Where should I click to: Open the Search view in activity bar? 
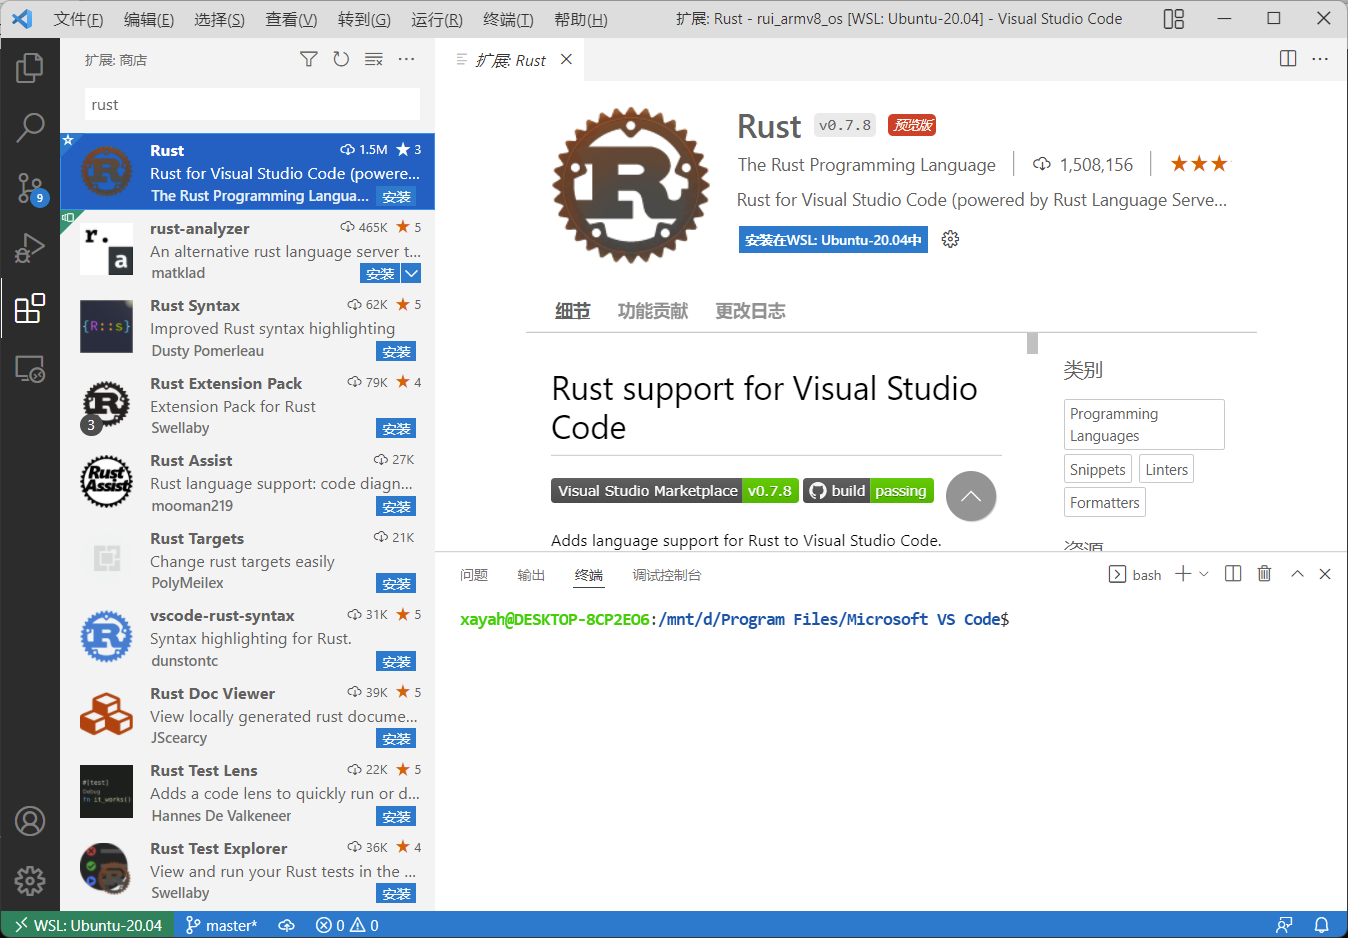pyautogui.click(x=30, y=127)
